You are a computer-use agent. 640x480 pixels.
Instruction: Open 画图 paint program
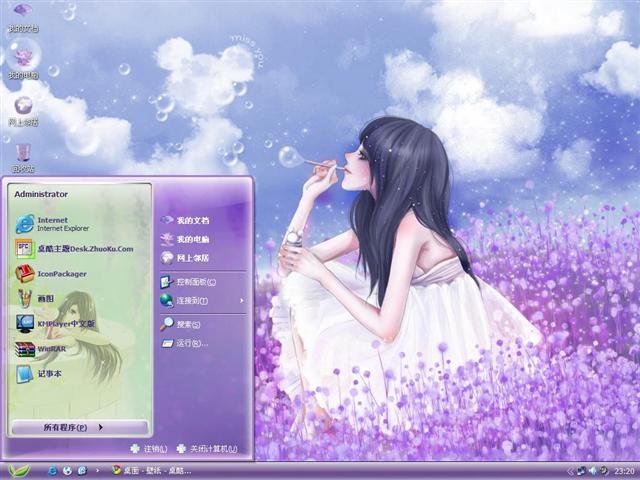click(35, 298)
